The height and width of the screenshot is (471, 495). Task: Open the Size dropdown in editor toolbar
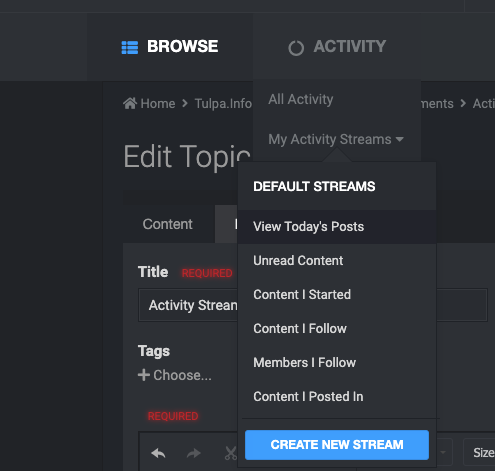(480, 452)
